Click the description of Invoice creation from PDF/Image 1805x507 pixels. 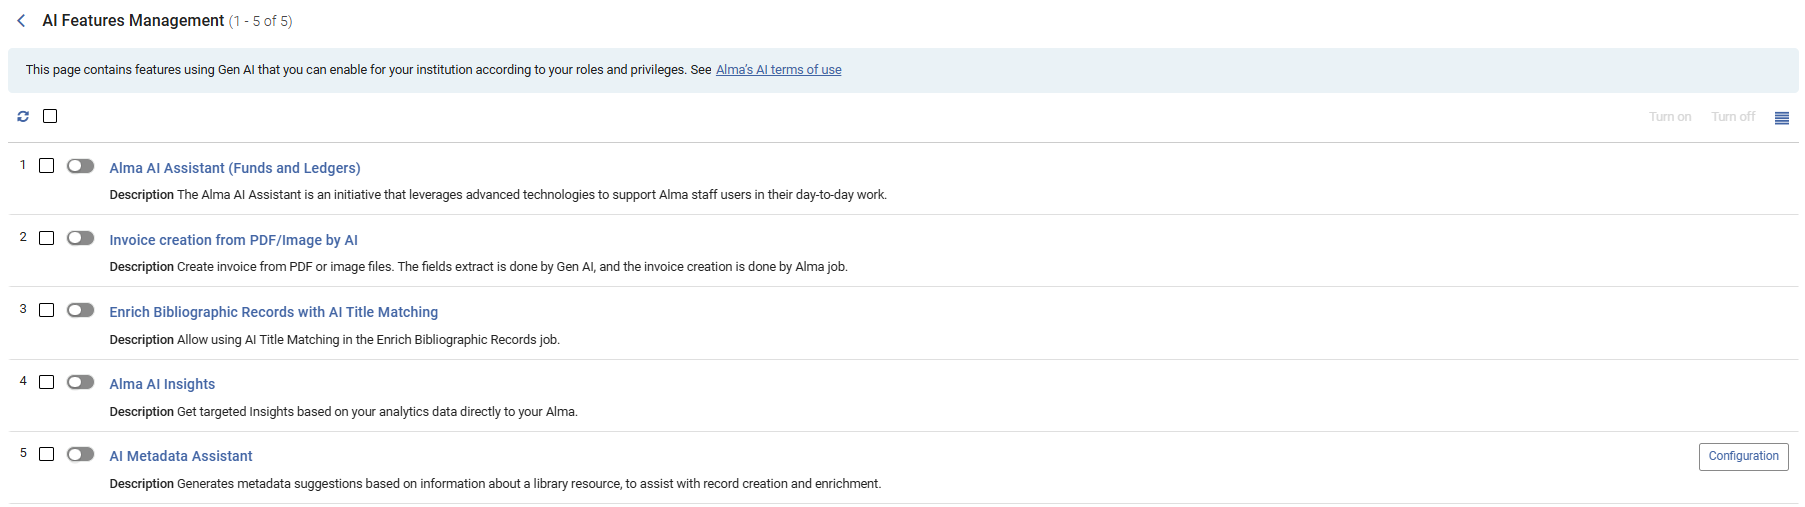[512, 267]
